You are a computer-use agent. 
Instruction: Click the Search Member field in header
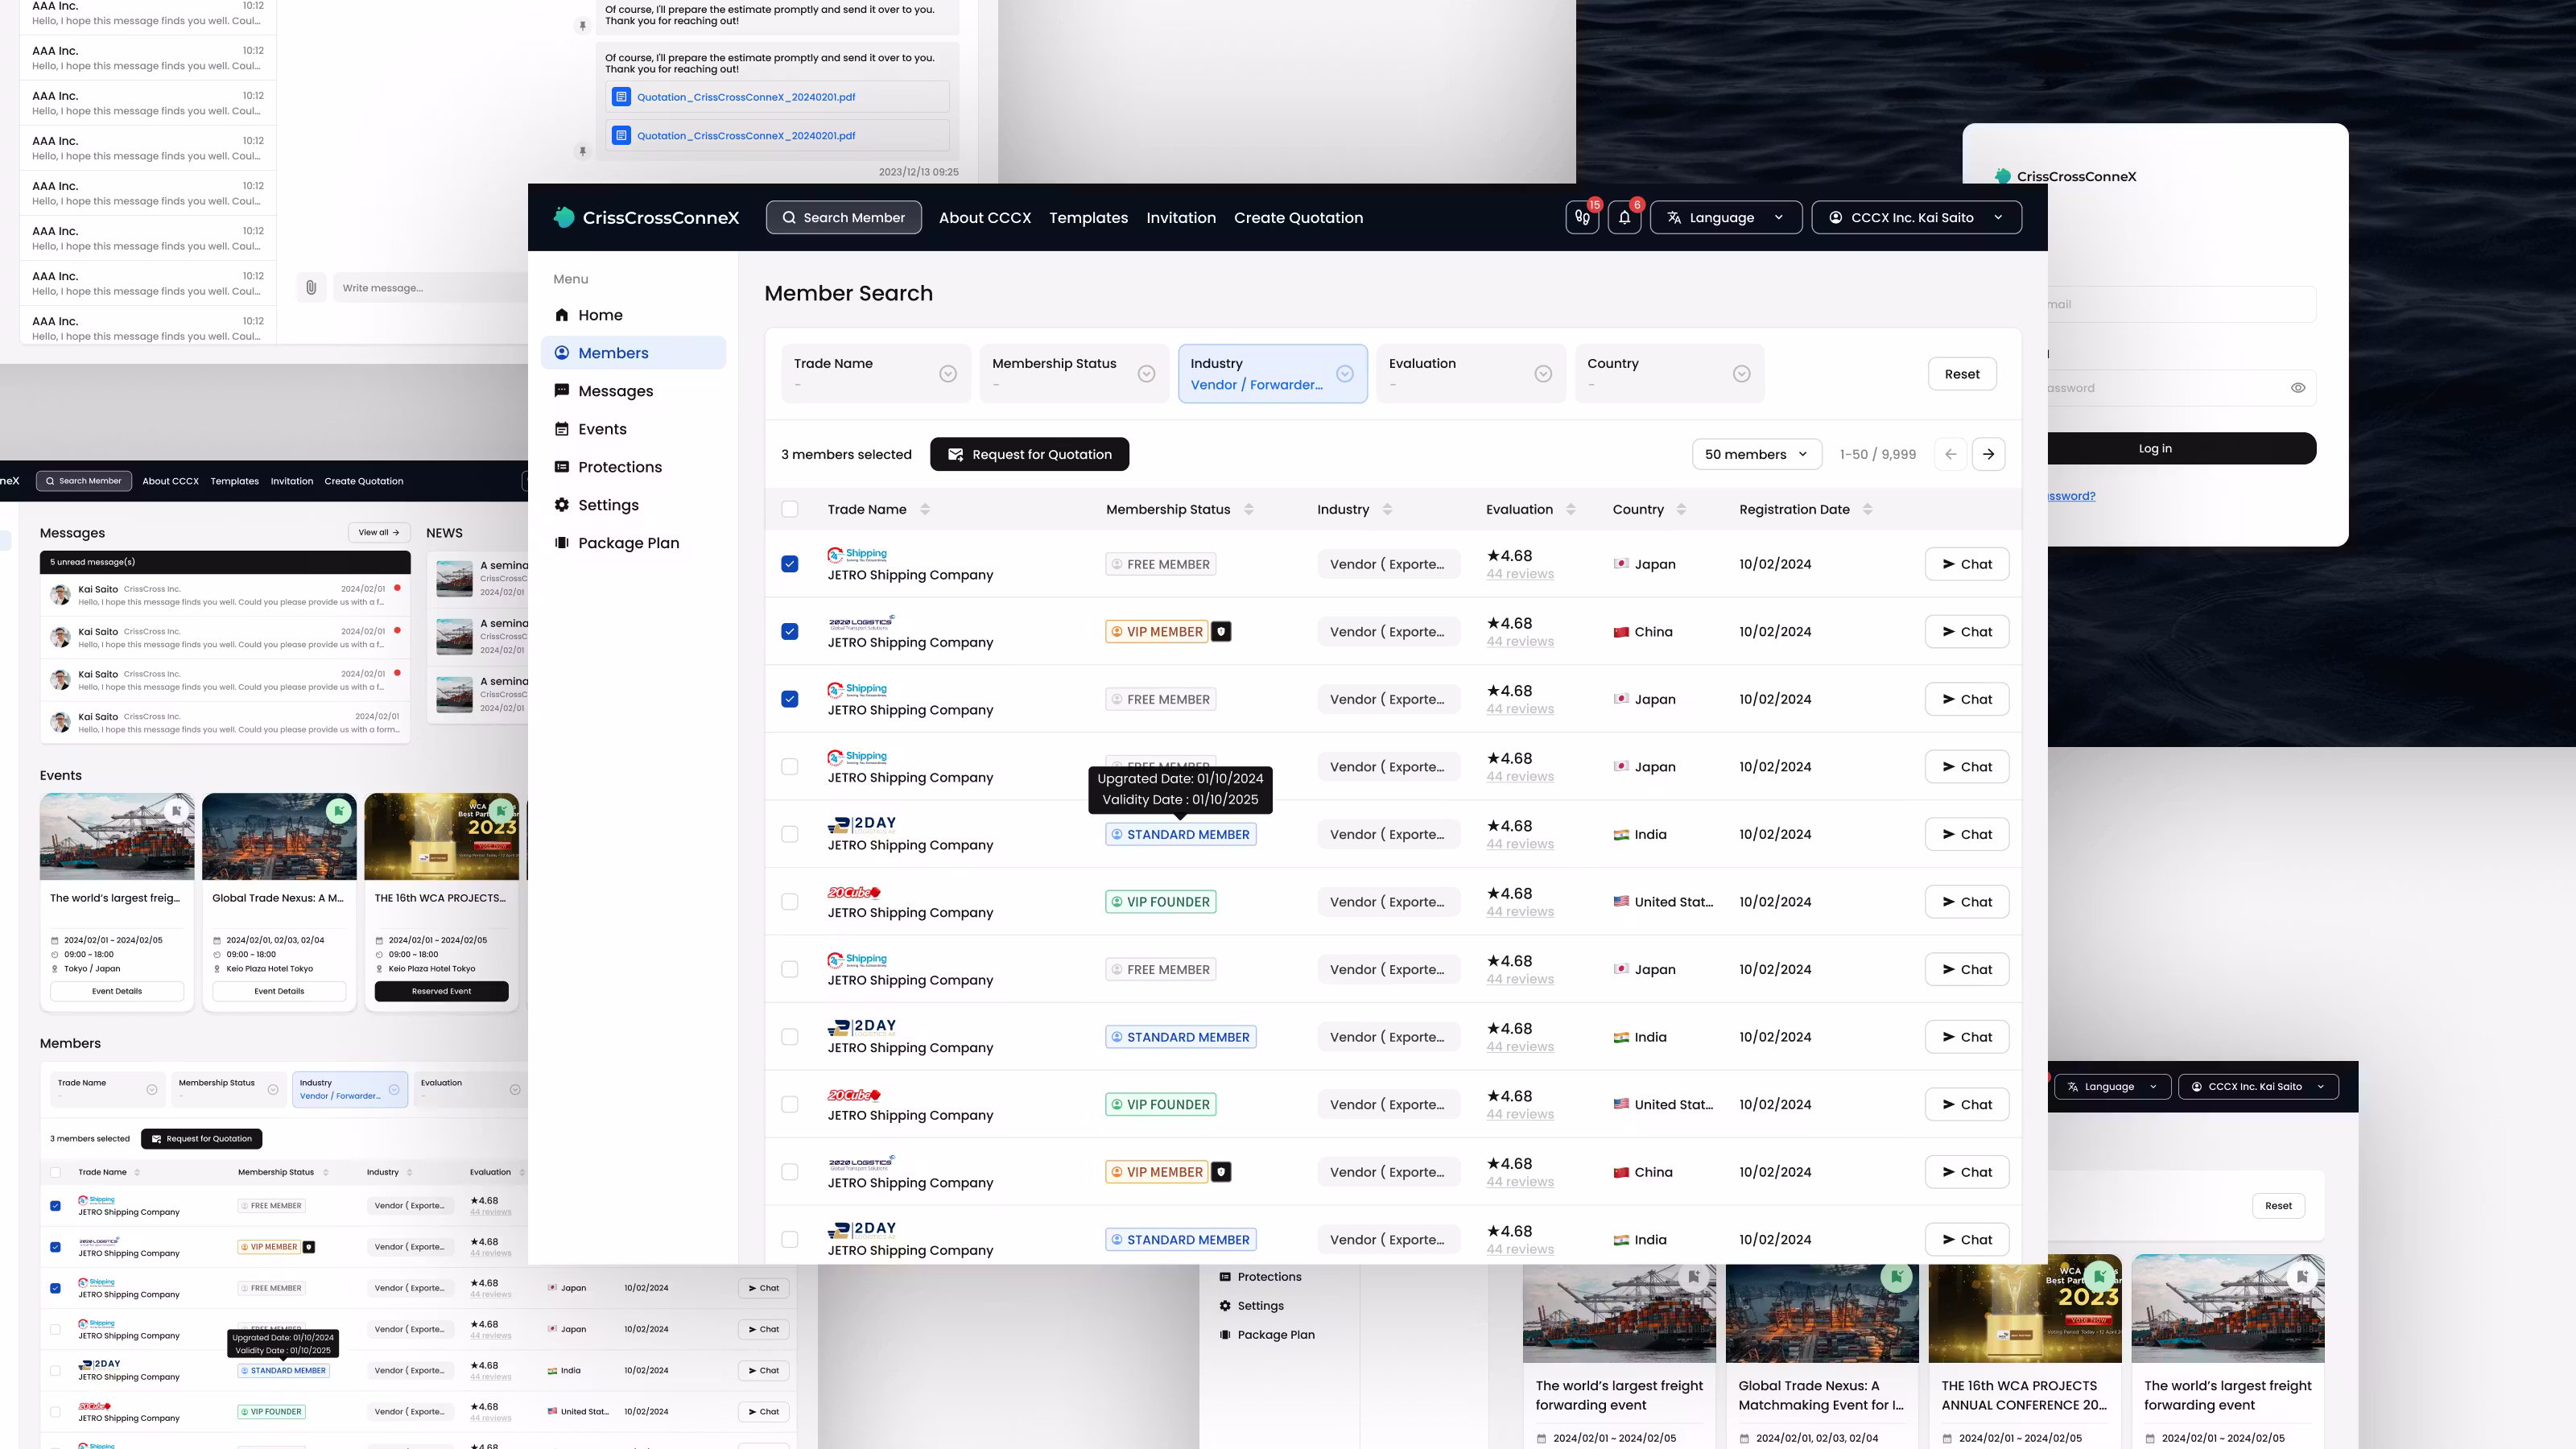coord(844,217)
